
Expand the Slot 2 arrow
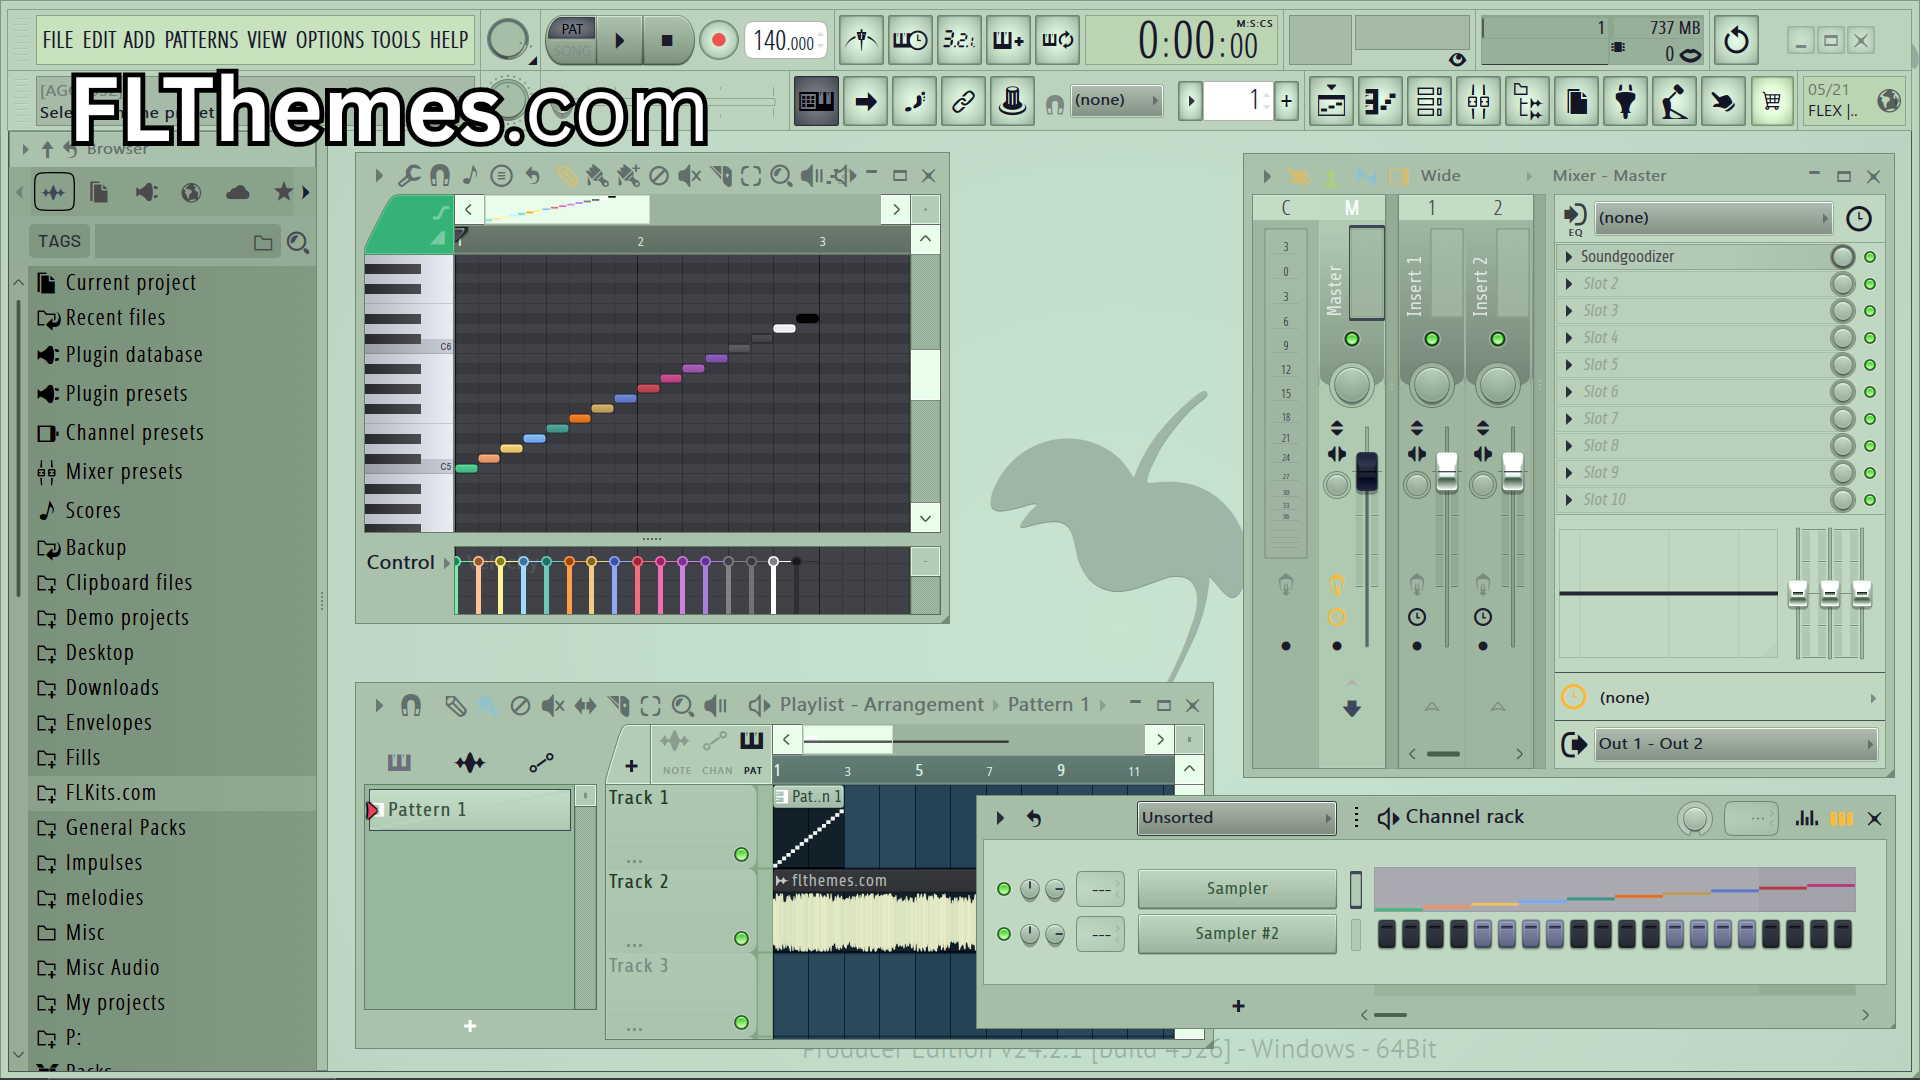[x=1569, y=284]
